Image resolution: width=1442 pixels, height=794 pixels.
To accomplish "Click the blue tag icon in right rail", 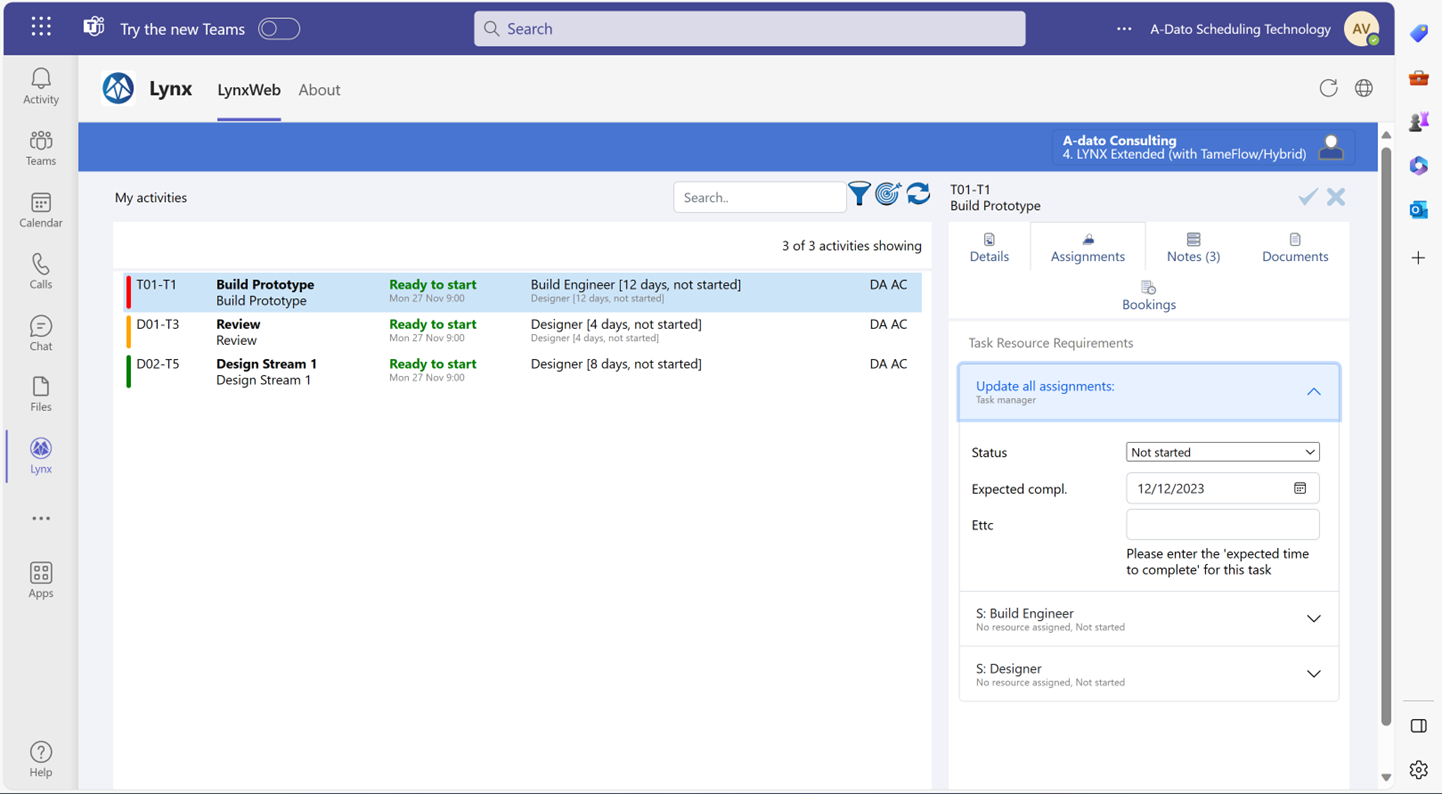I will pos(1418,34).
